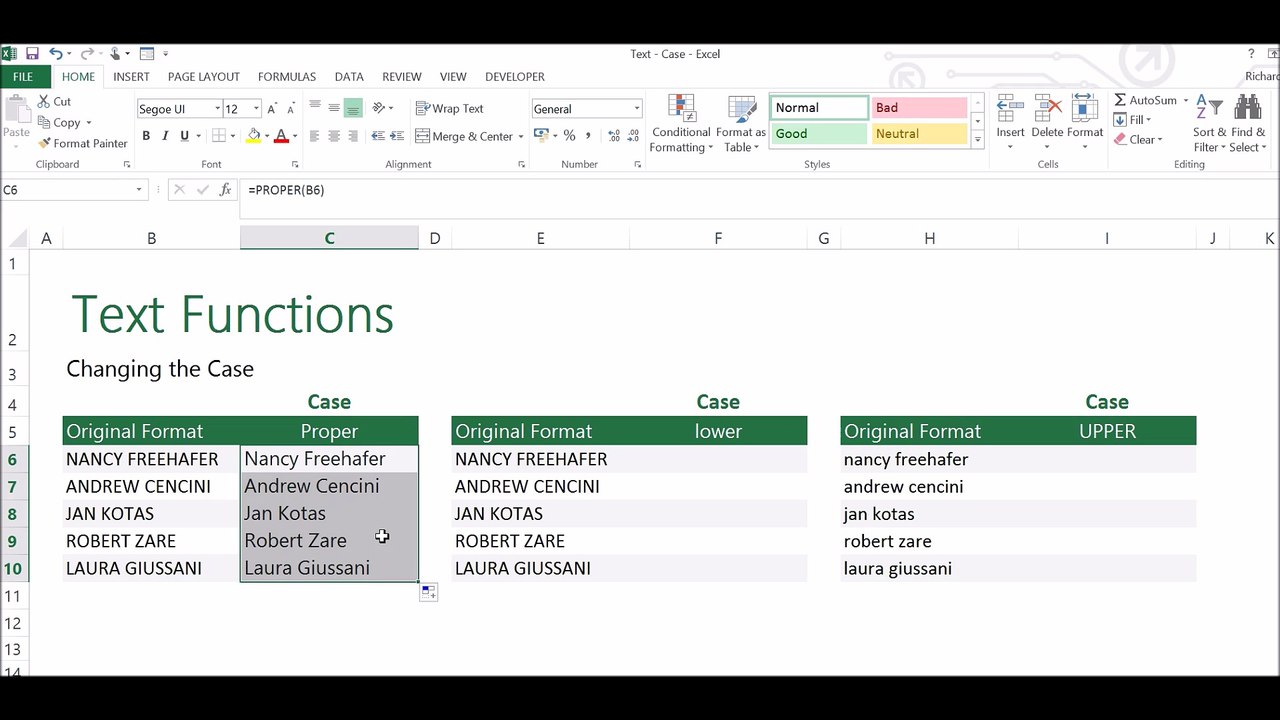Expand the cell styles gallery
Image resolution: width=1280 pixels, height=720 pixels.
977,140
